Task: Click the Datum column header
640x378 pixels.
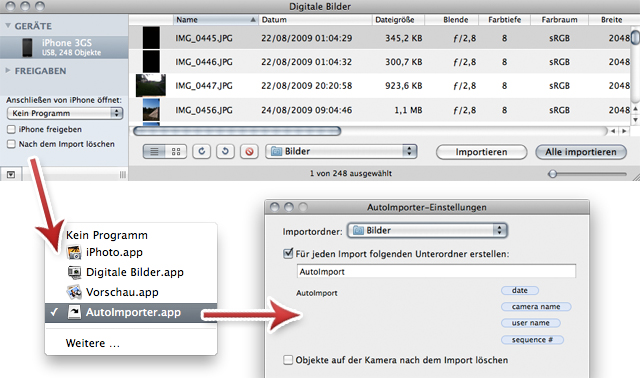Action: (315, 20)
